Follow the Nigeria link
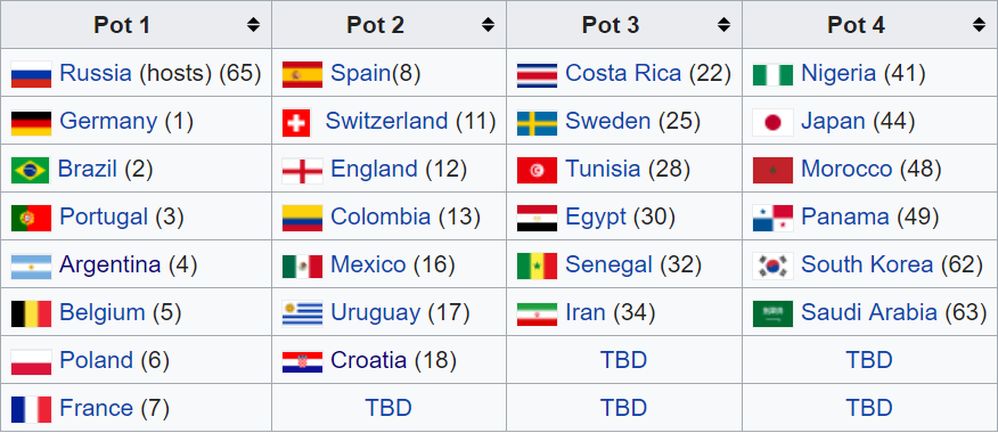998x433 pixels. pyautogui.click(x=838, y=73)
